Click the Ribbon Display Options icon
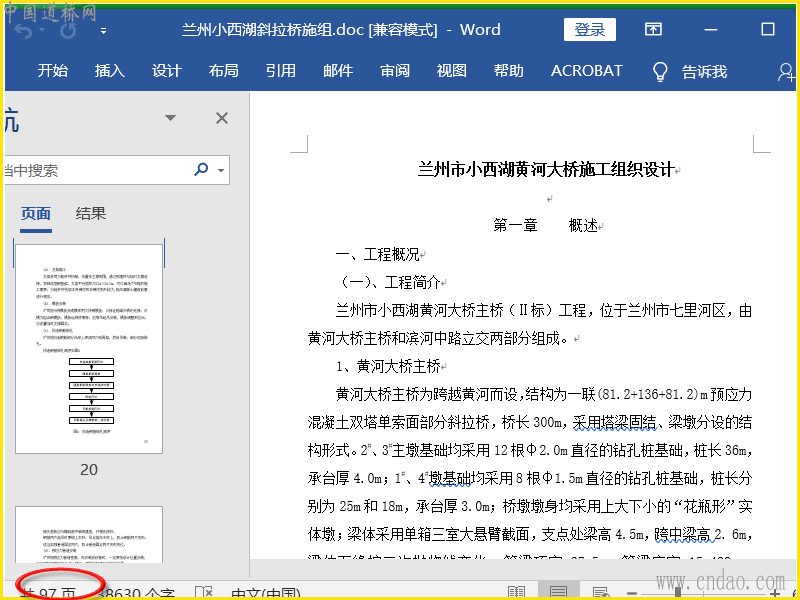This screenshot has width=800, height=600. click(653, 30)
